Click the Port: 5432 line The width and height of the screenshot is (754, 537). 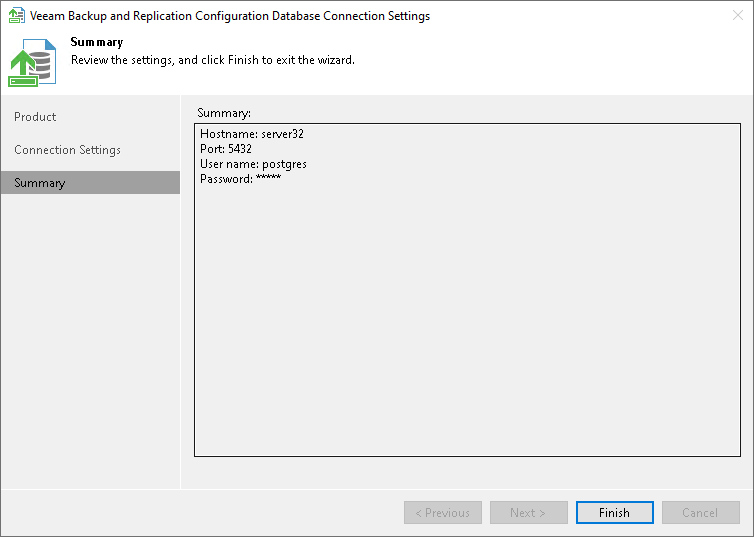tap(226, 149)
